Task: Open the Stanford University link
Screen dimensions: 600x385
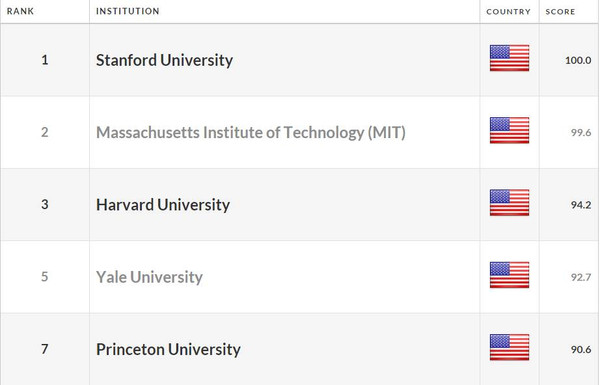Action: pos(164,60)
